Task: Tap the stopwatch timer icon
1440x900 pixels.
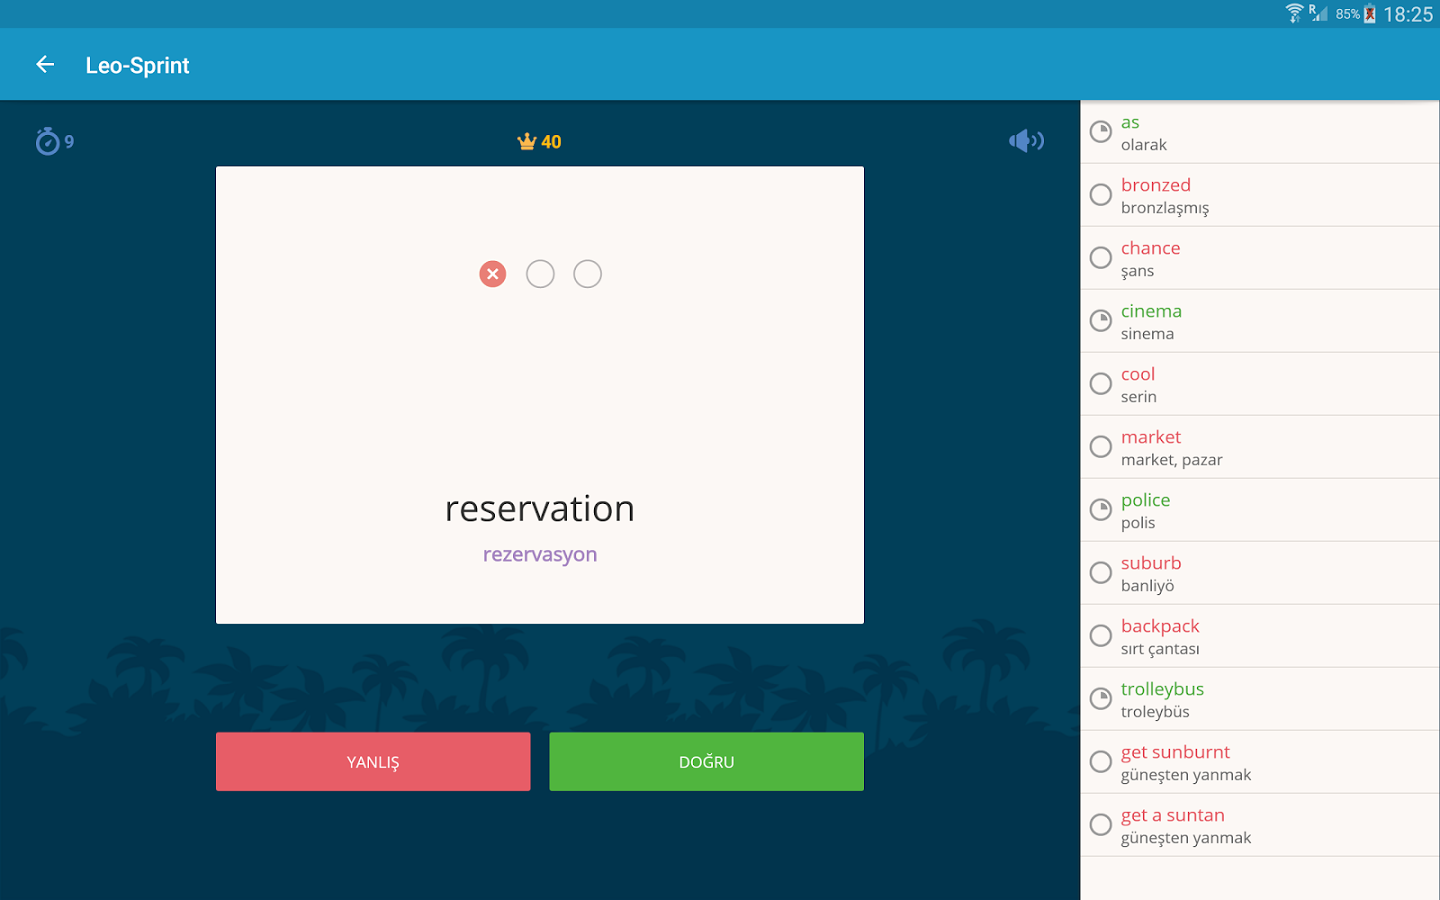Action: tap(47, 141)
